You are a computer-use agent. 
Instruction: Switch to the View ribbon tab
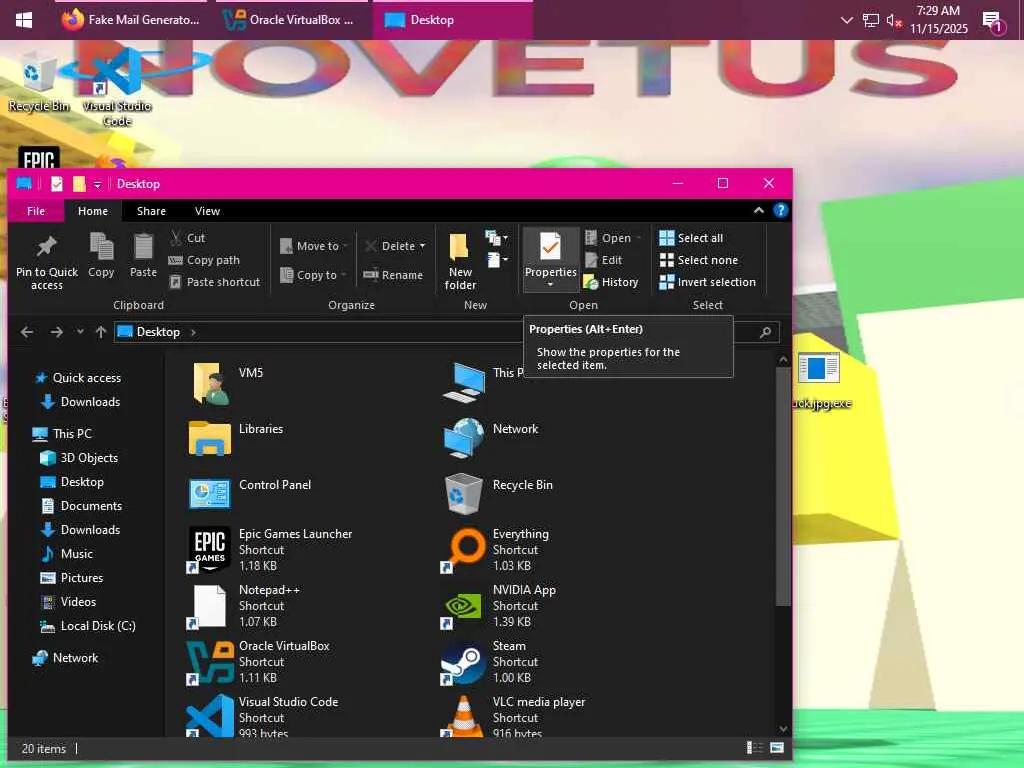pyautogui.click(x=207, y=211)
